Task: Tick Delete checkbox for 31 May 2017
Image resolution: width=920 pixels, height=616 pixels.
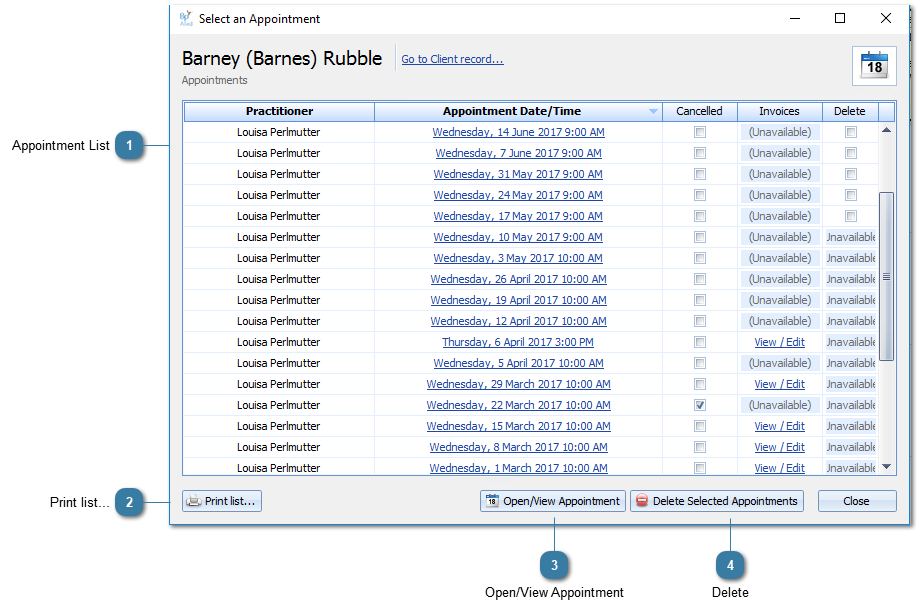Action: tap(851, 174)
